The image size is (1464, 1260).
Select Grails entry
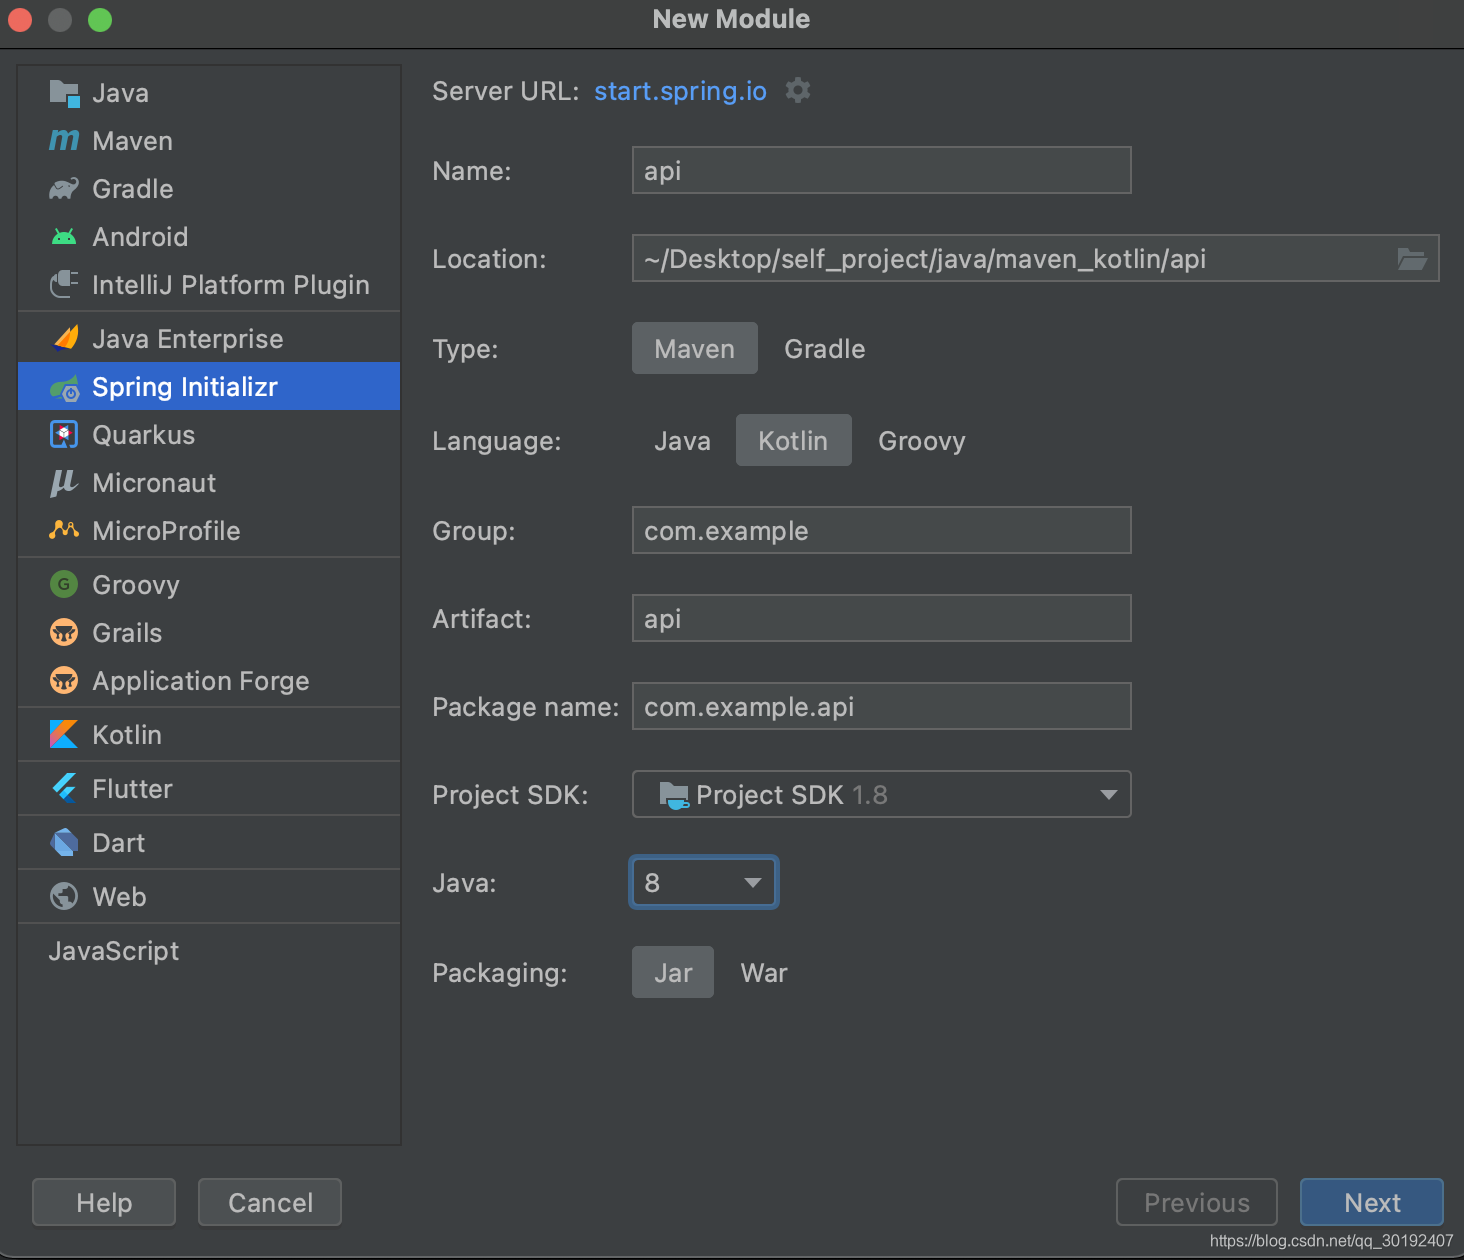(209, 633)
